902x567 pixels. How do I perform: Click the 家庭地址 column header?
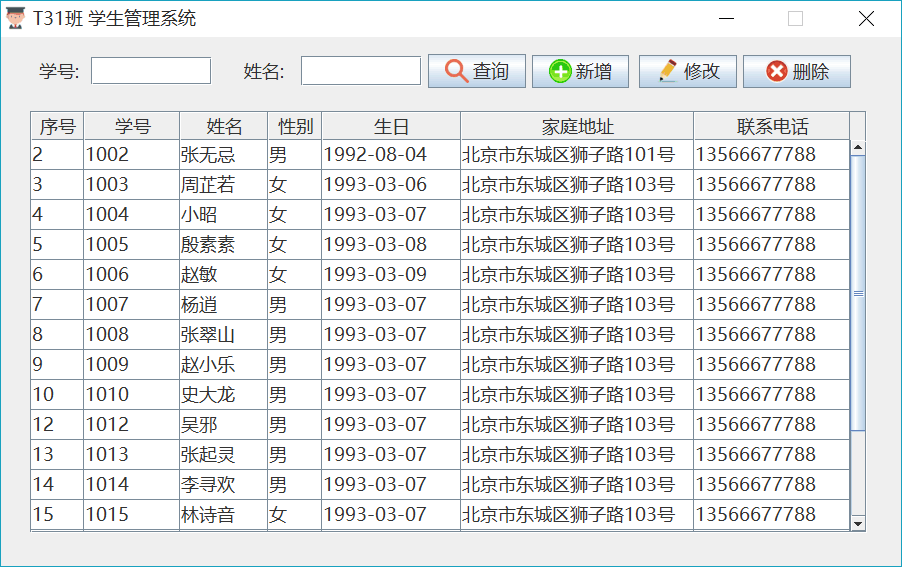(577, 126)
